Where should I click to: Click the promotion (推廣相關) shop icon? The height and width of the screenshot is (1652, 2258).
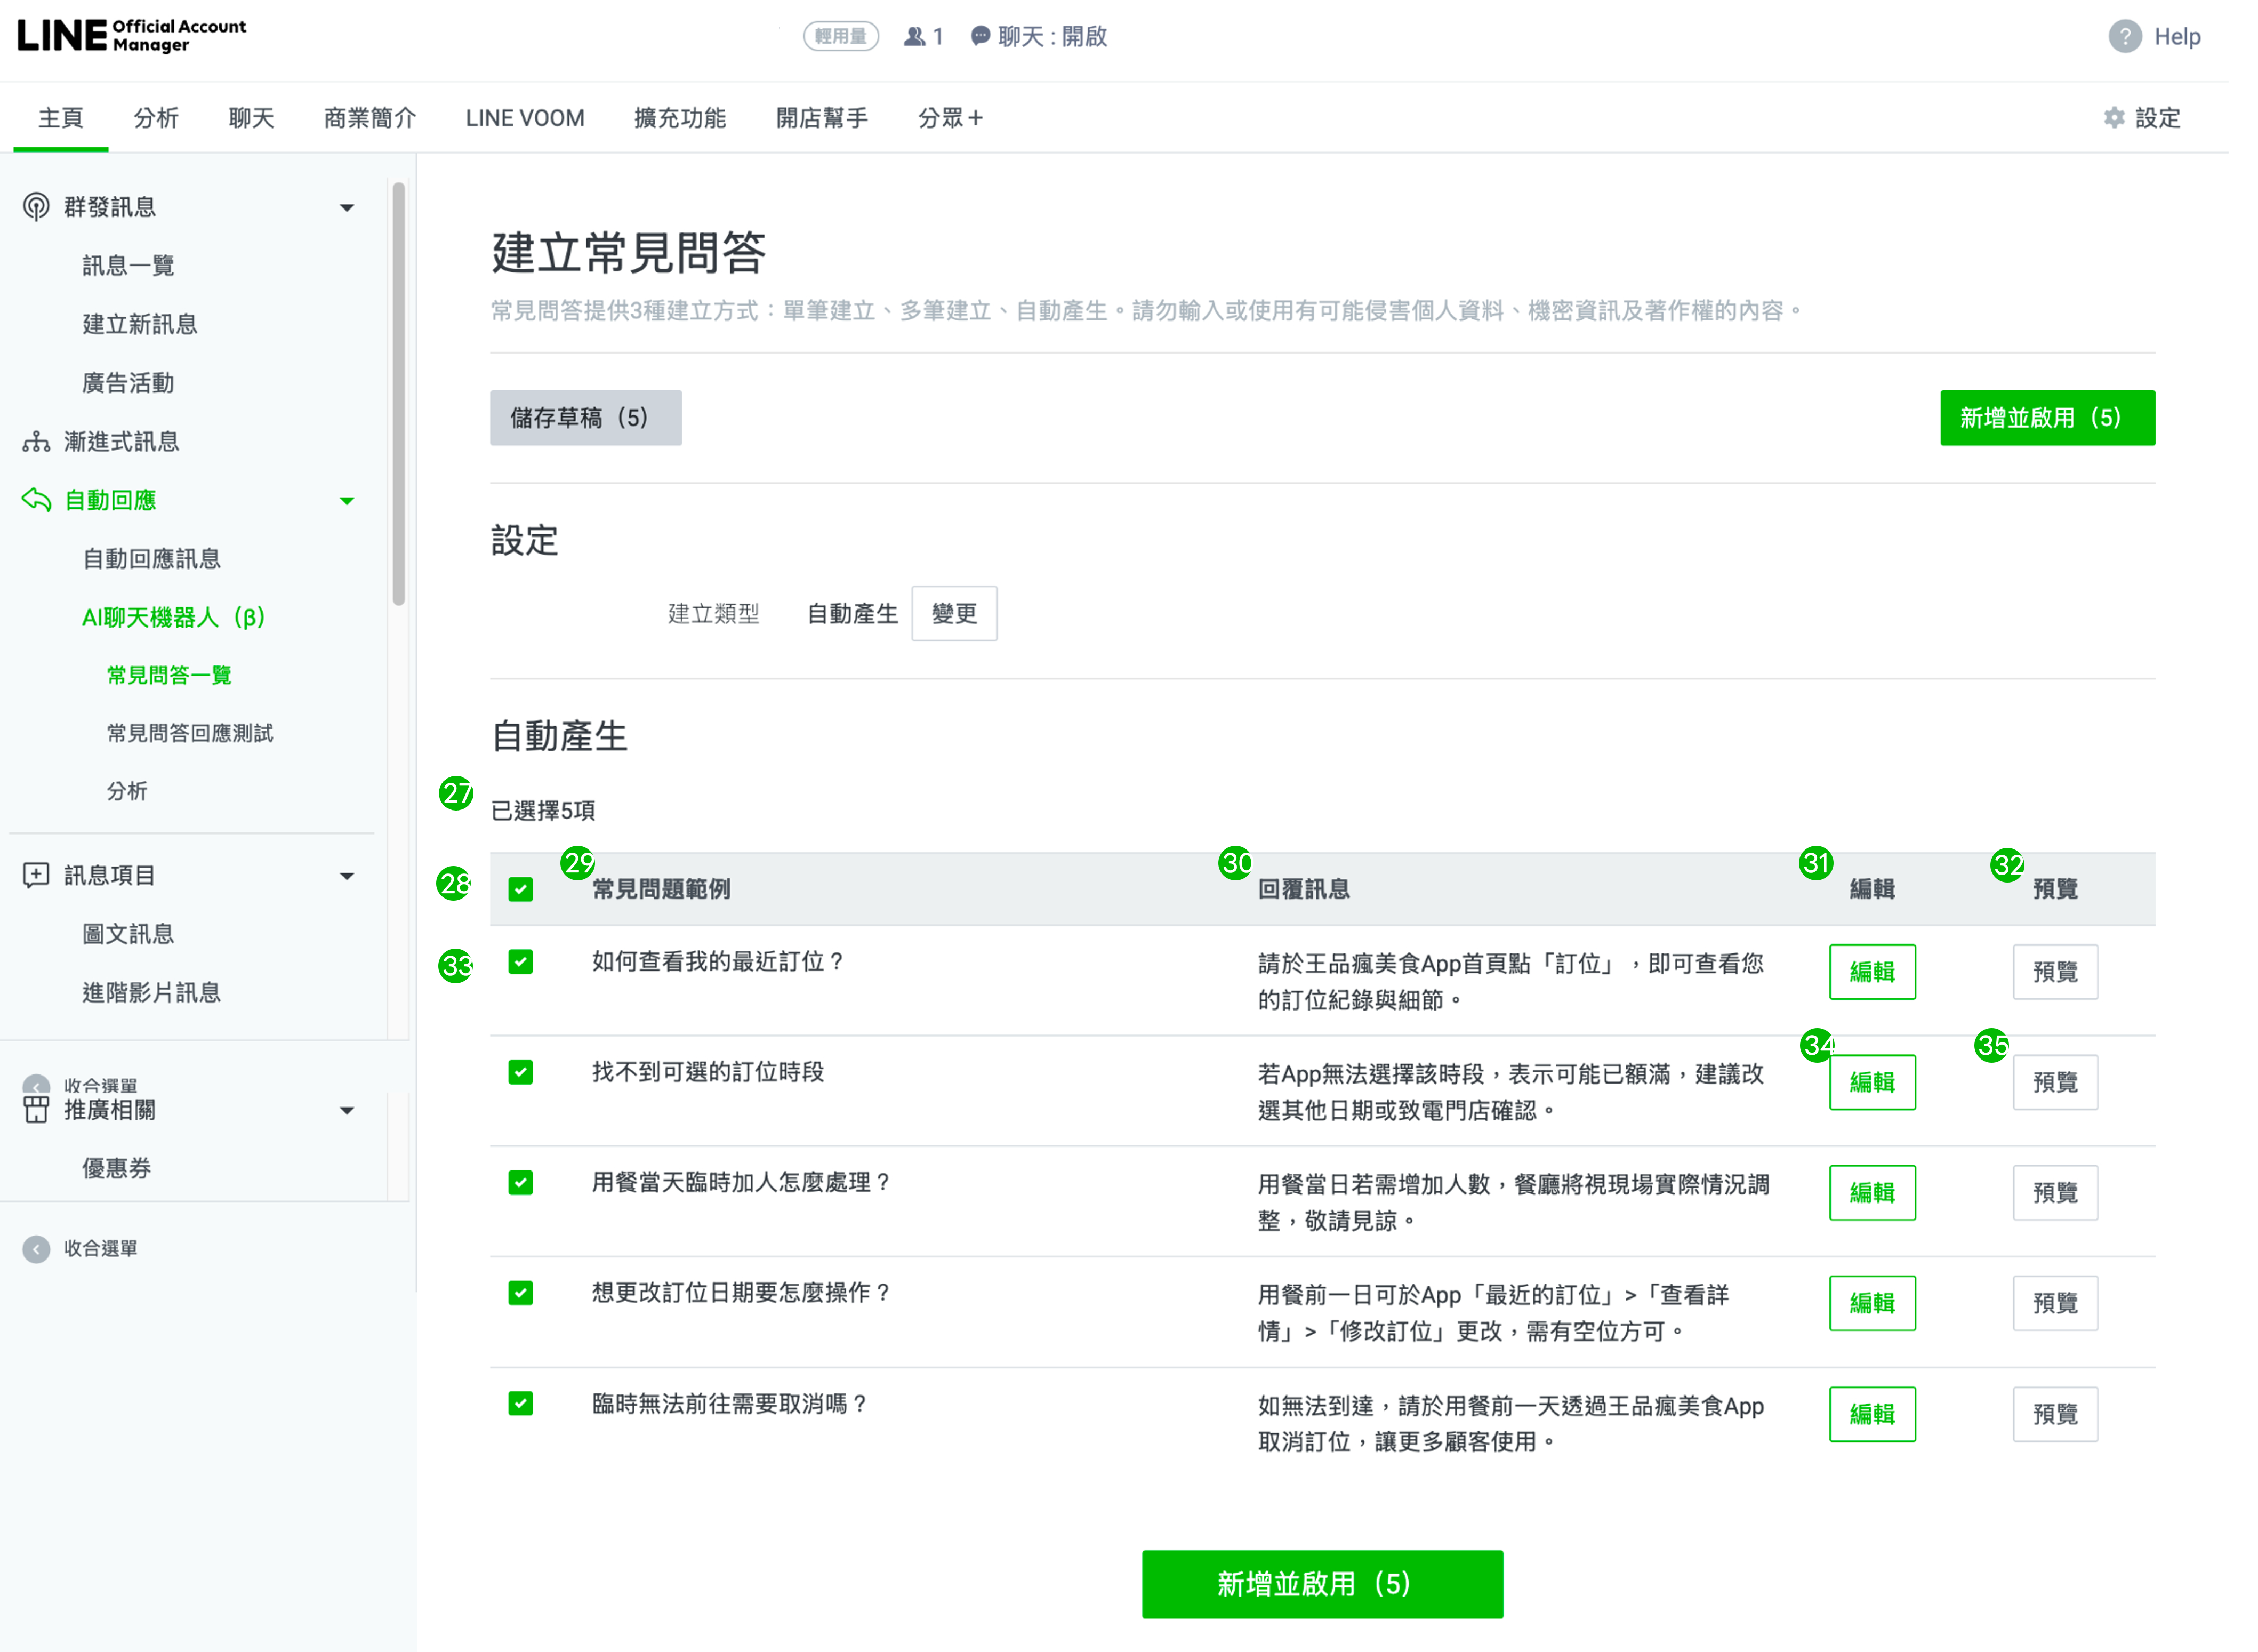tap(36, 1110)
